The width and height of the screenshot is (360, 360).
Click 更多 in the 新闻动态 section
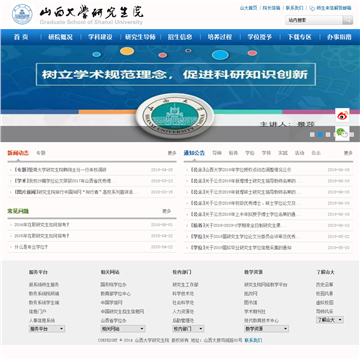(172, 153)
